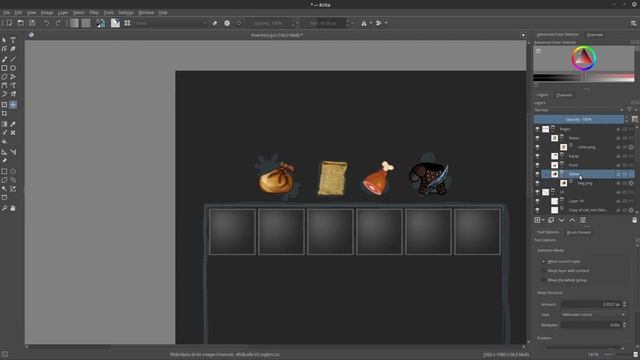
Task: Select the Gradient tool
Action: coord(4,124)
